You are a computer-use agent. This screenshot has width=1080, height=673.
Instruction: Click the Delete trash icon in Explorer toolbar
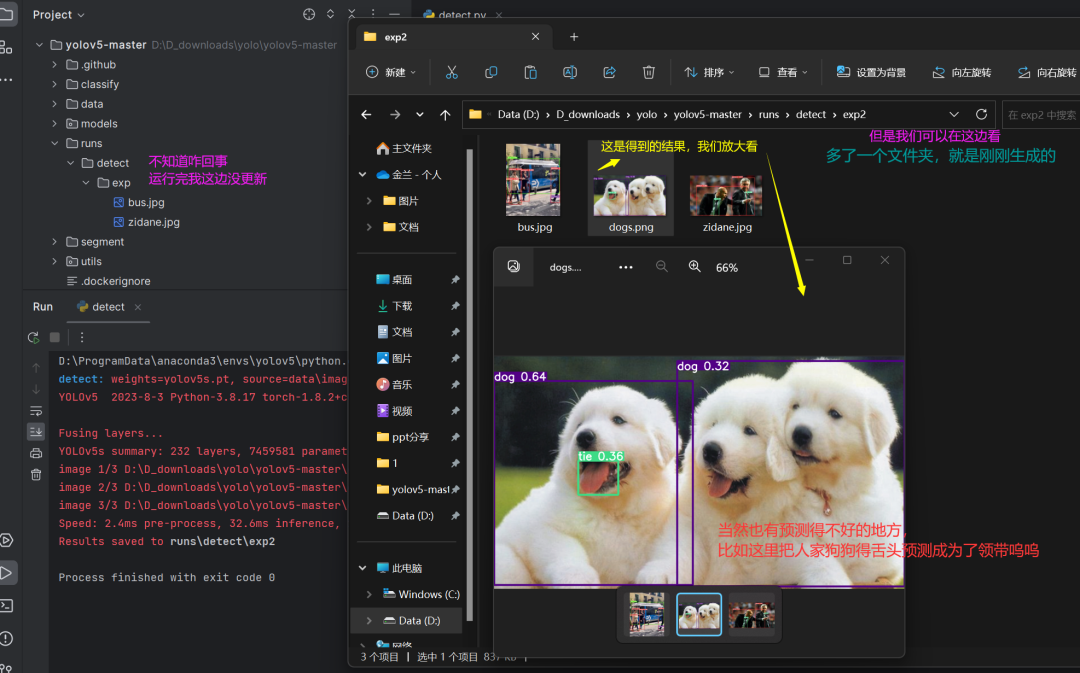(x=649, y=72)
